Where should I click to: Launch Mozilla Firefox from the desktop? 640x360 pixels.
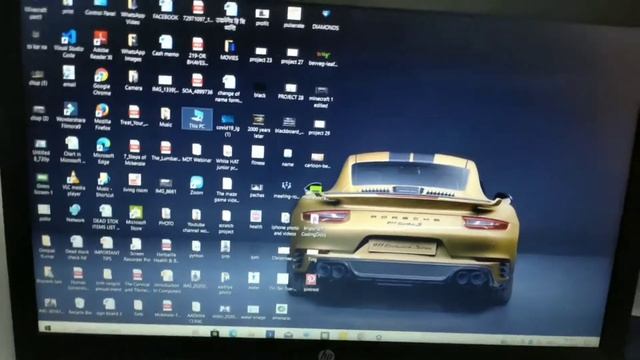[102, 117]
